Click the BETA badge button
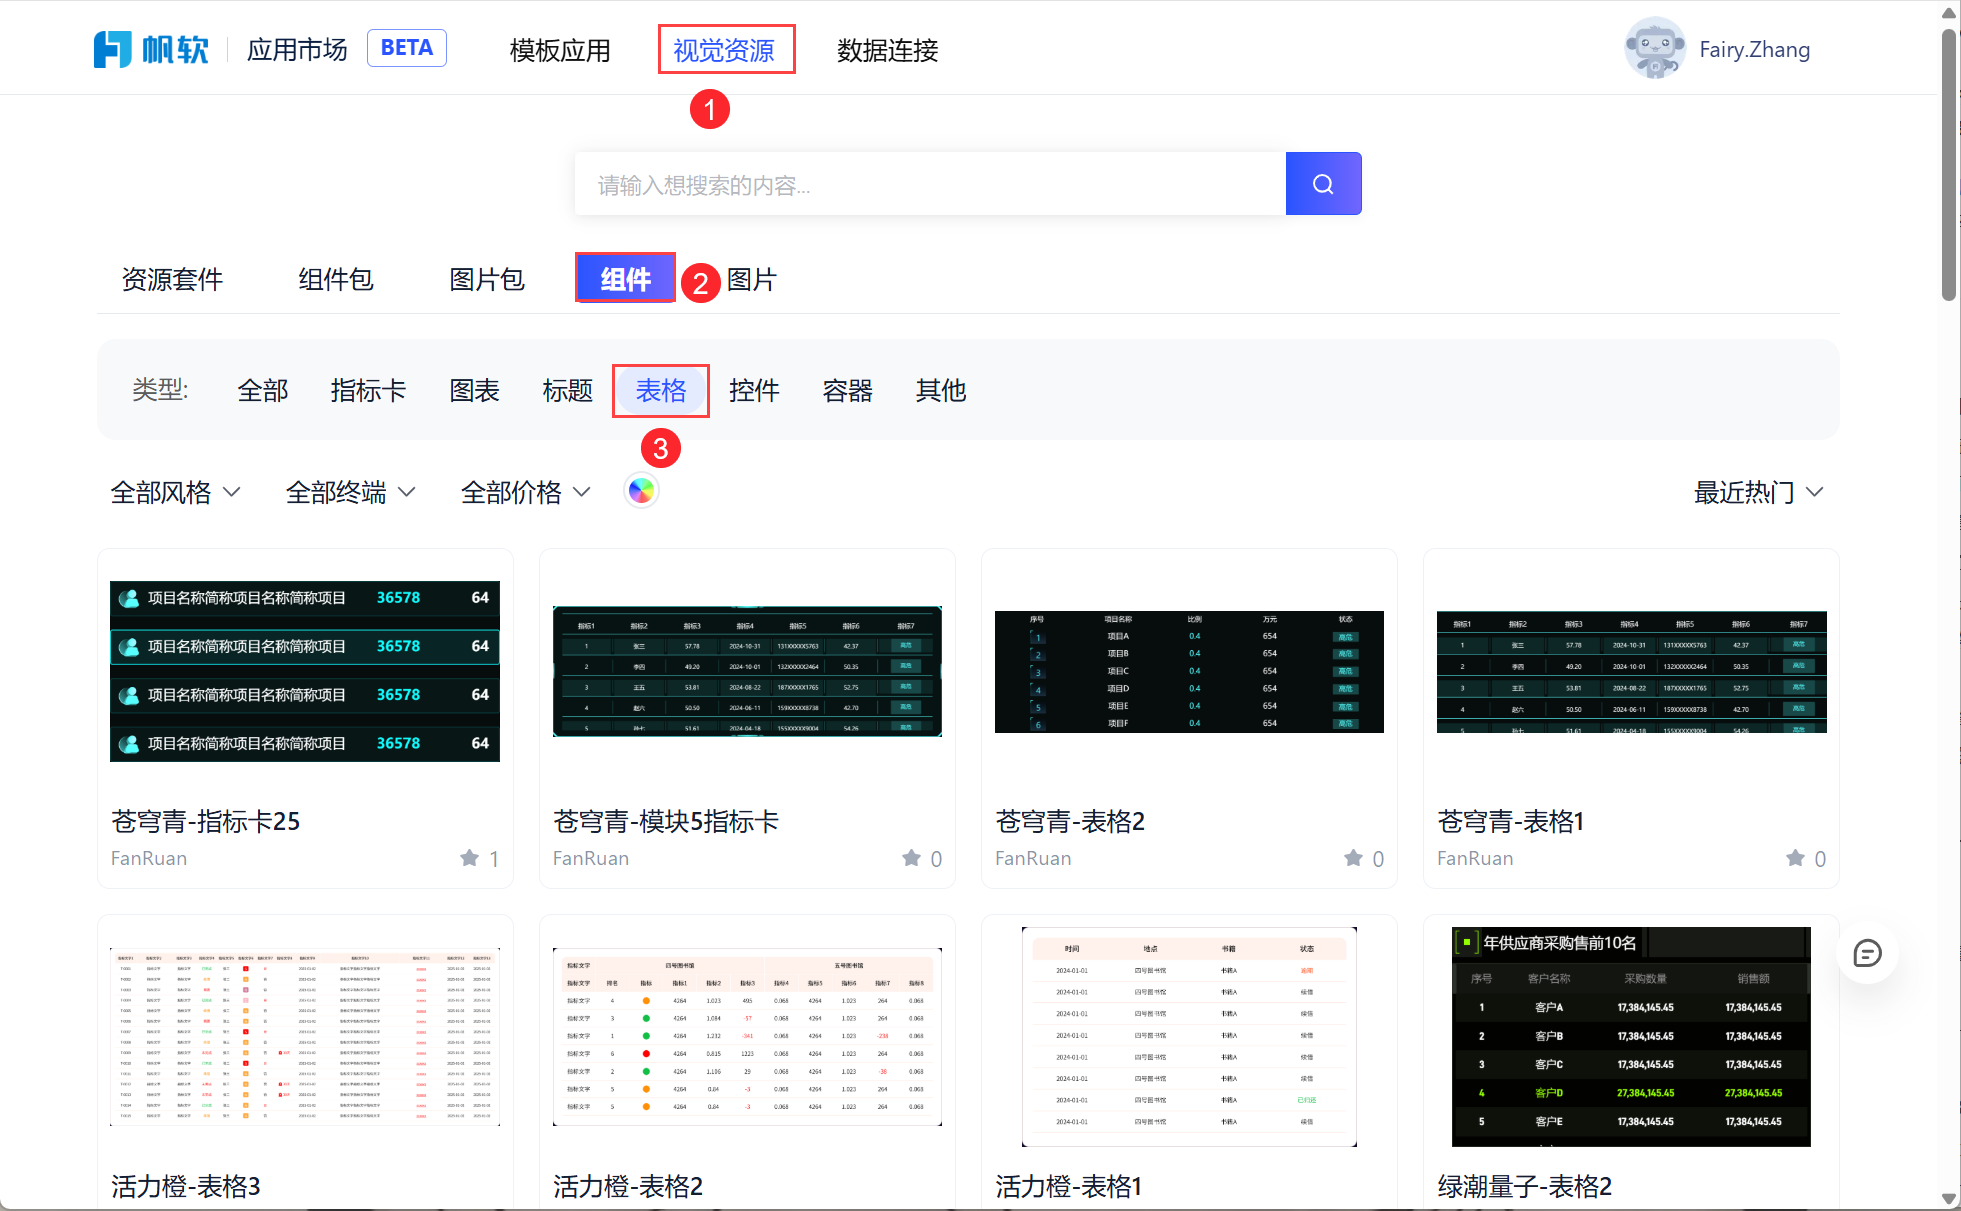The height and width of the screenshot is (1211, 1961). [406, 48]
